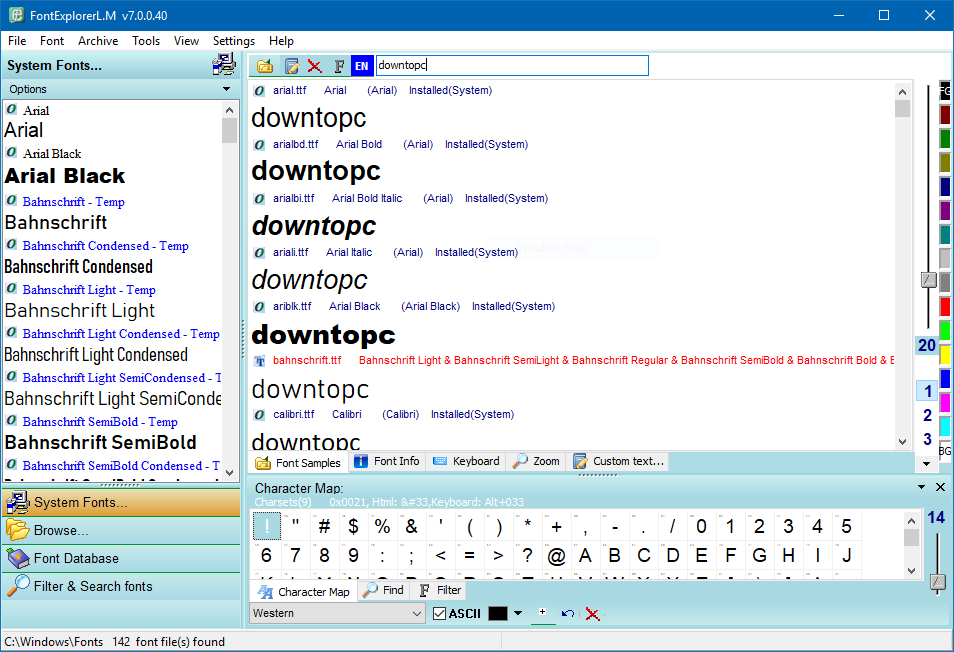Click the OpenType icon next to ariali.ttf
Viewport: 954px width, 652px height.
[x=259, y=252]
